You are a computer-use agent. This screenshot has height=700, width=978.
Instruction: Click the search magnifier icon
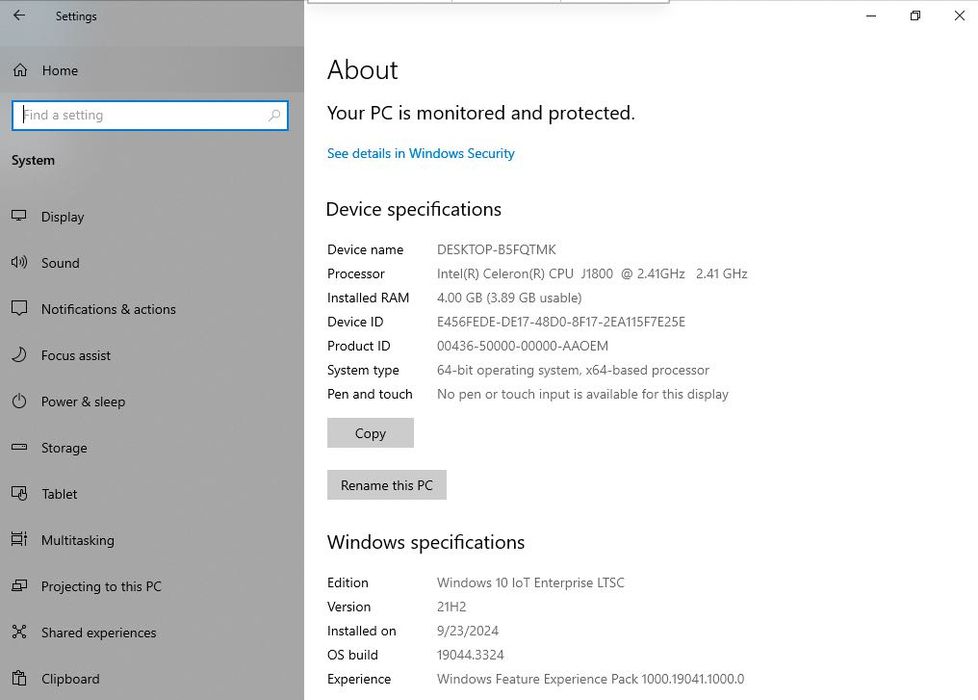pyautogui.click(x=274, y=115)
